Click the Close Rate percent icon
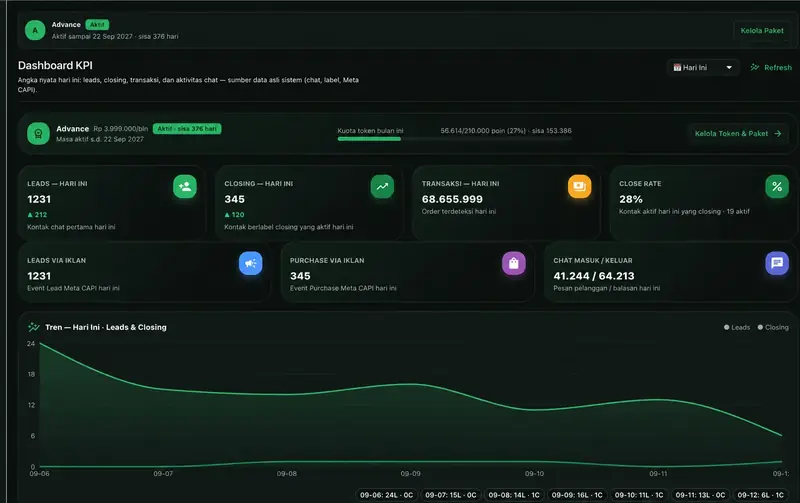The height and width of the screenshot is (503, 800). pyautogui.click(x=777, y=187)
